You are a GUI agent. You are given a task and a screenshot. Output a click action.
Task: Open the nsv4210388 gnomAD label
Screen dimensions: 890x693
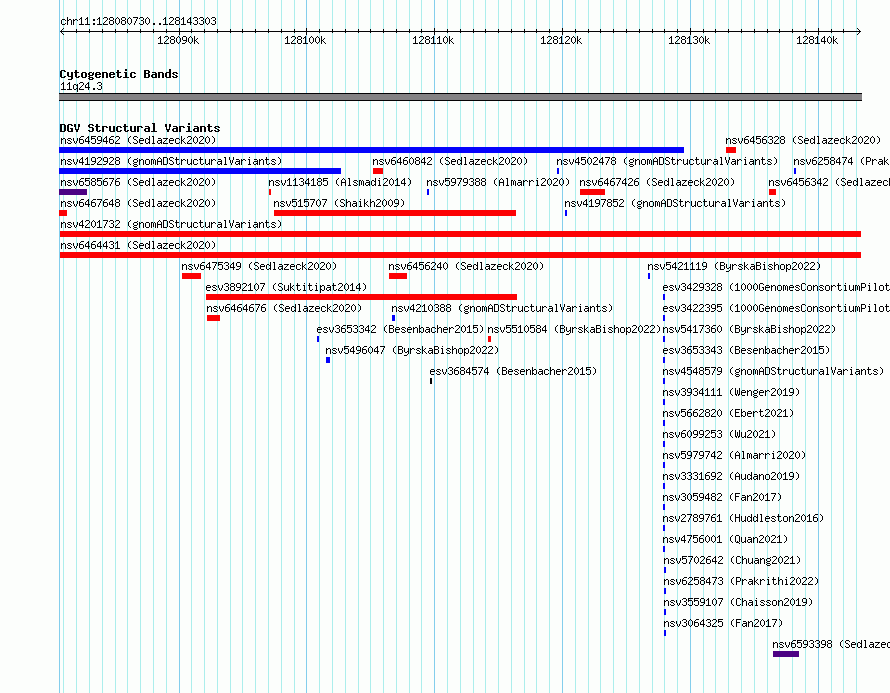coord(502,308)
